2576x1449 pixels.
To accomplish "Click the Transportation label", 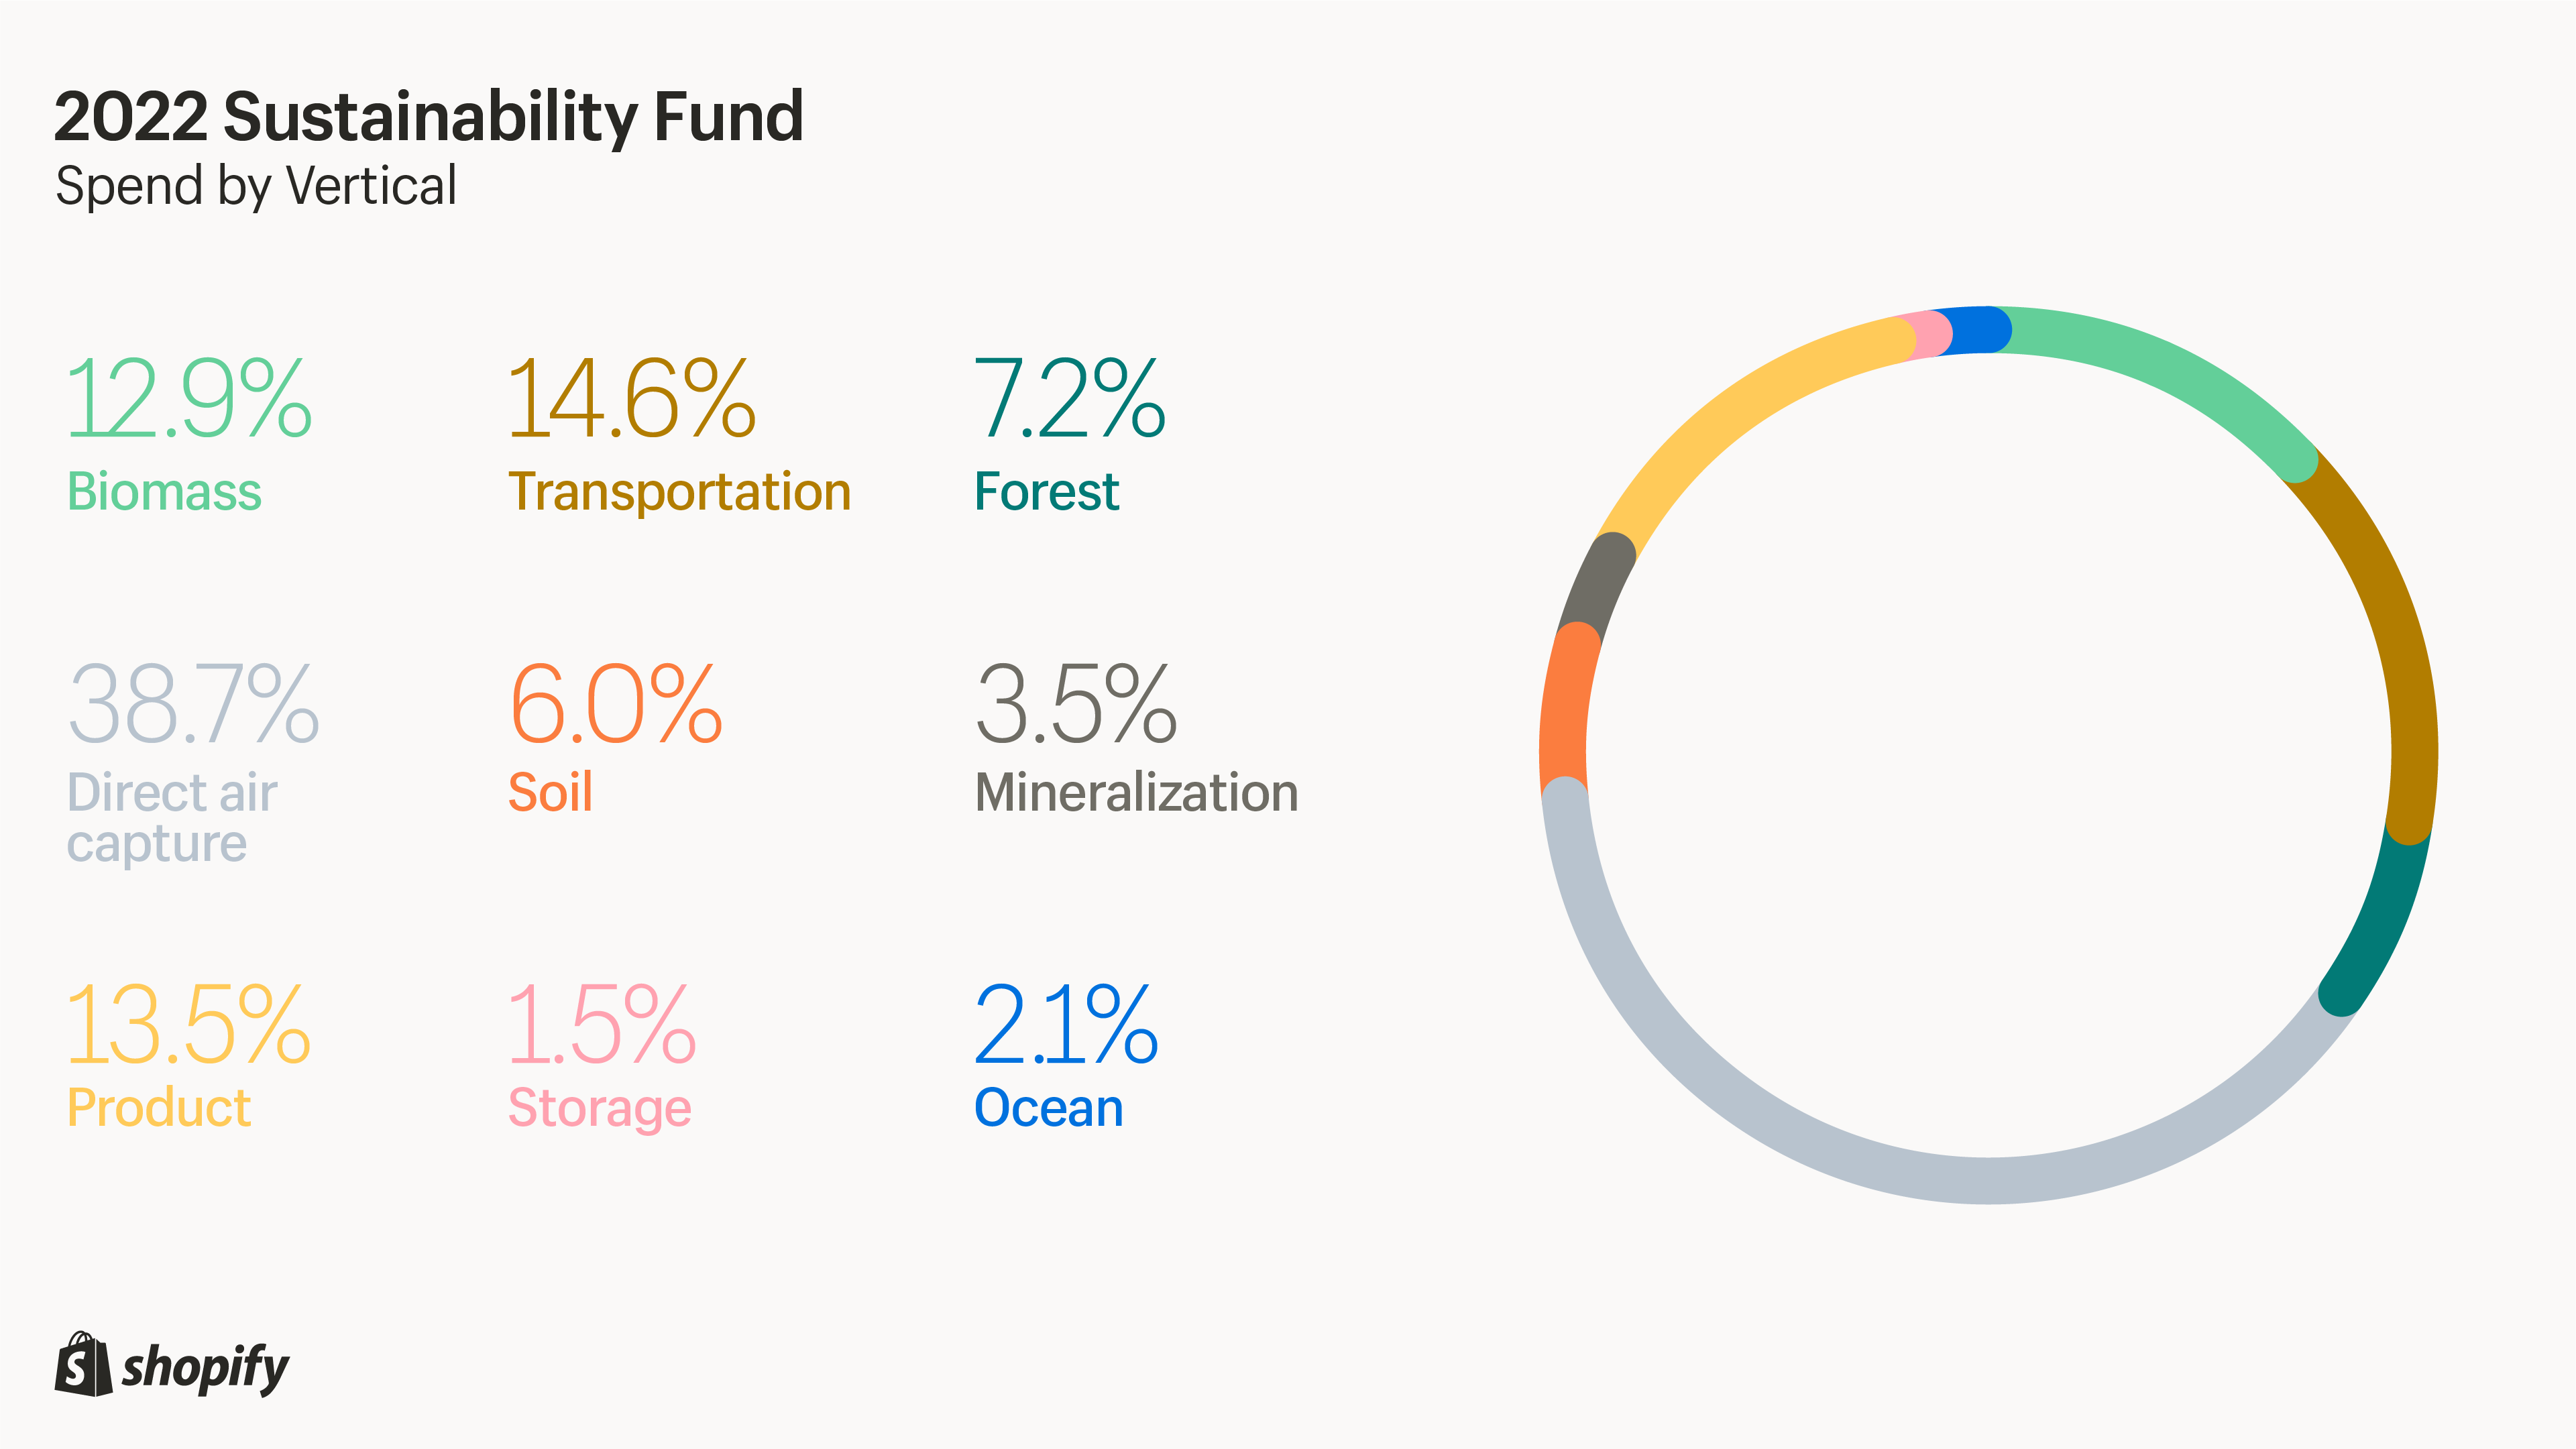I will tap(679, 492).
